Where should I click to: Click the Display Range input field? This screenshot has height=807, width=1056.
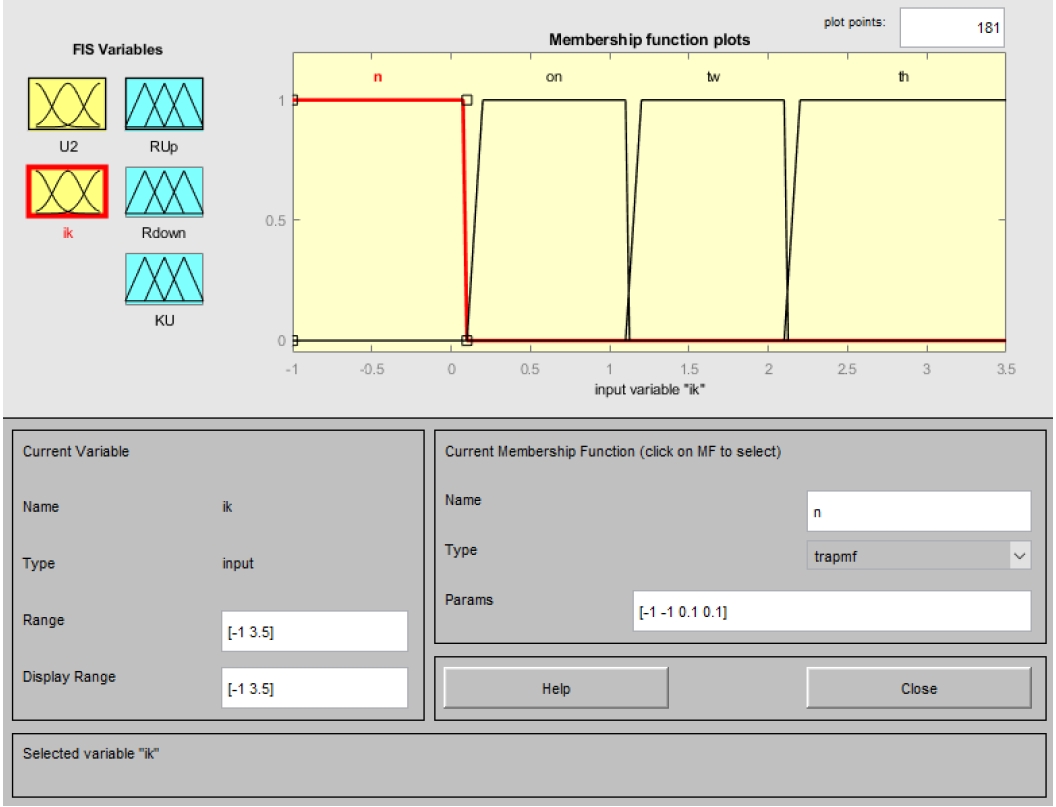(x=315, y=688)
